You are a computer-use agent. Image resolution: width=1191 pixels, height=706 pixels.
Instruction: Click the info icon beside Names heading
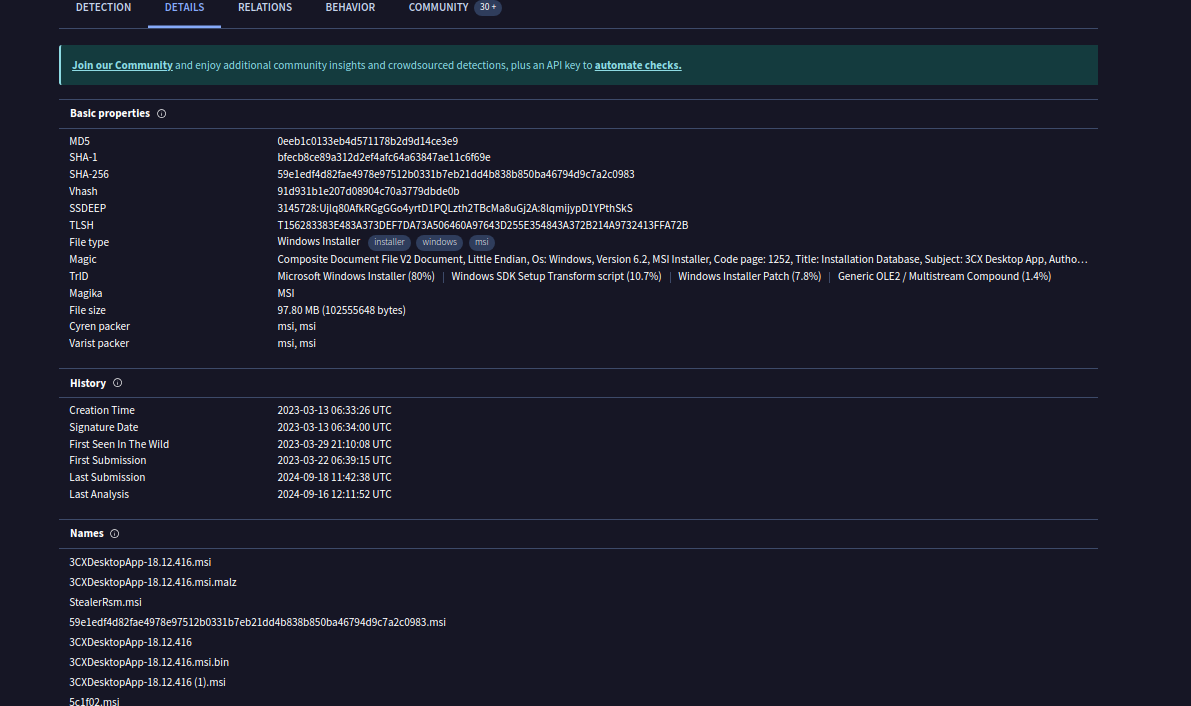[115, 534]
